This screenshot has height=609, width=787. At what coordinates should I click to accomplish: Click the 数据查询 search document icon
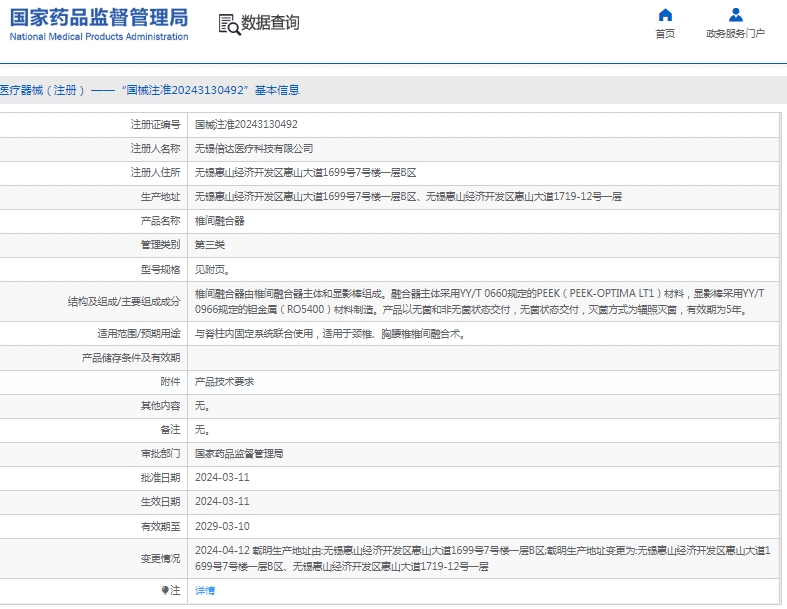click(x=229, y=25)
